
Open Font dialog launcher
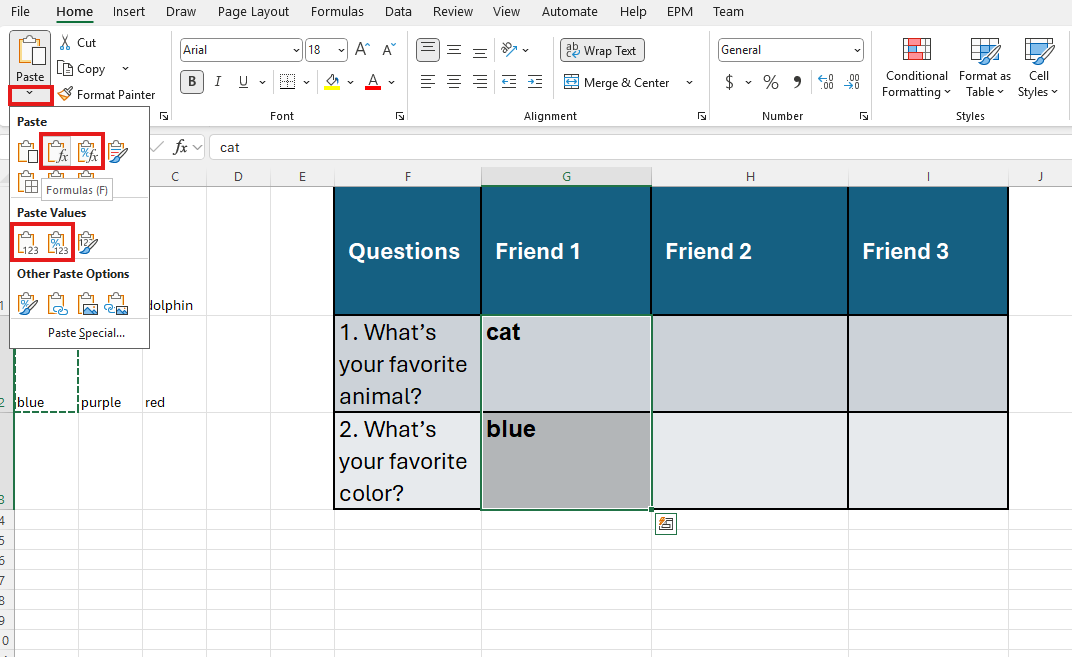pos(400,116)
